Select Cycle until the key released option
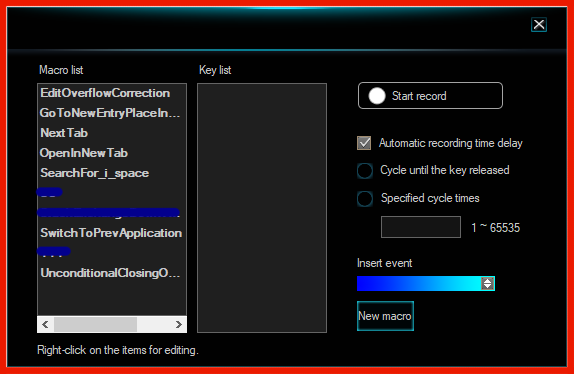The image size is (574, 374). (x=365, y=171)
